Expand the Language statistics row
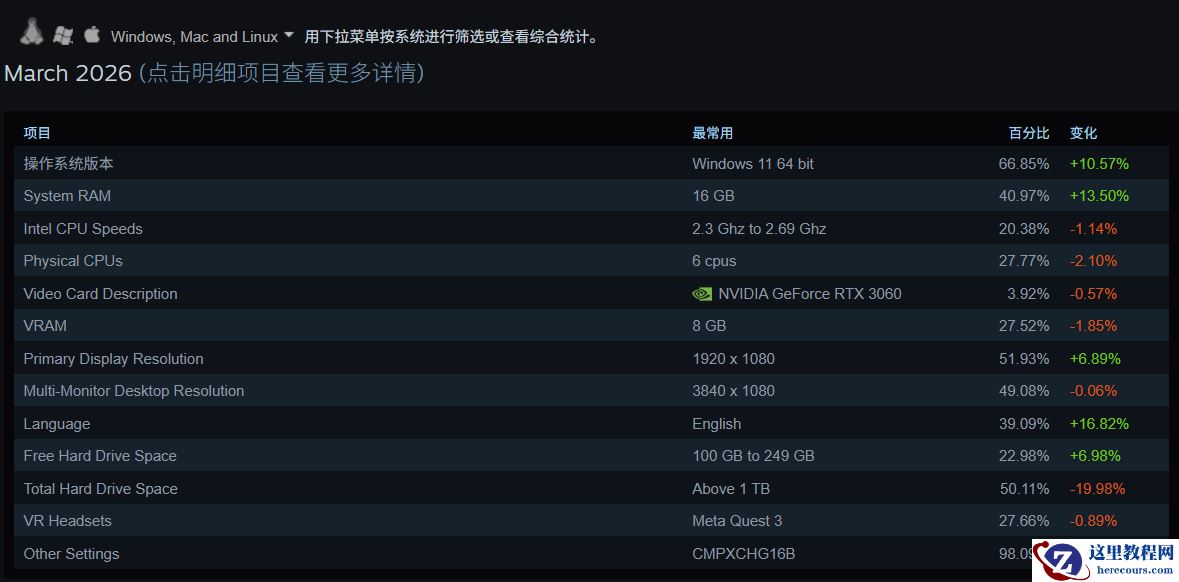Viewport: 1179px width, 582px height. pyautogui.click(x=56, y=423)
